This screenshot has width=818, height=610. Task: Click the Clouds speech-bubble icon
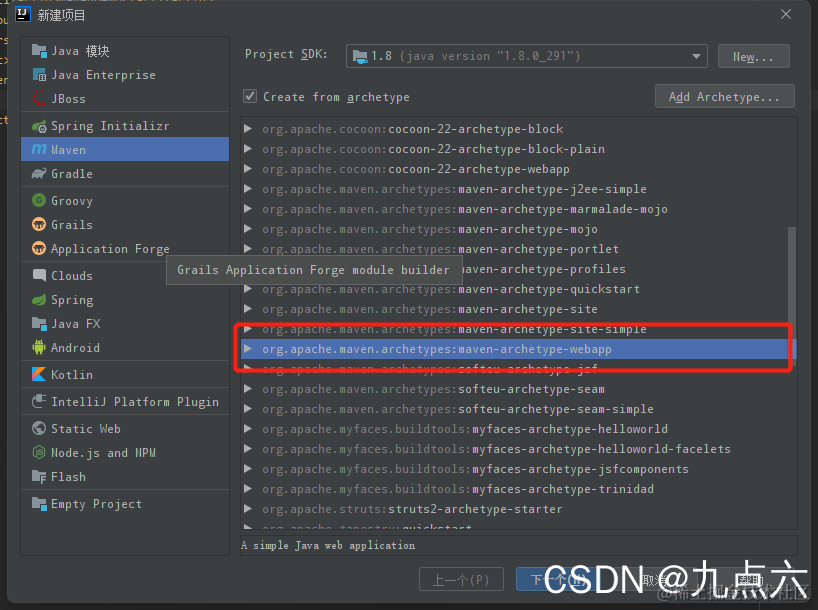tap(39, 276)
